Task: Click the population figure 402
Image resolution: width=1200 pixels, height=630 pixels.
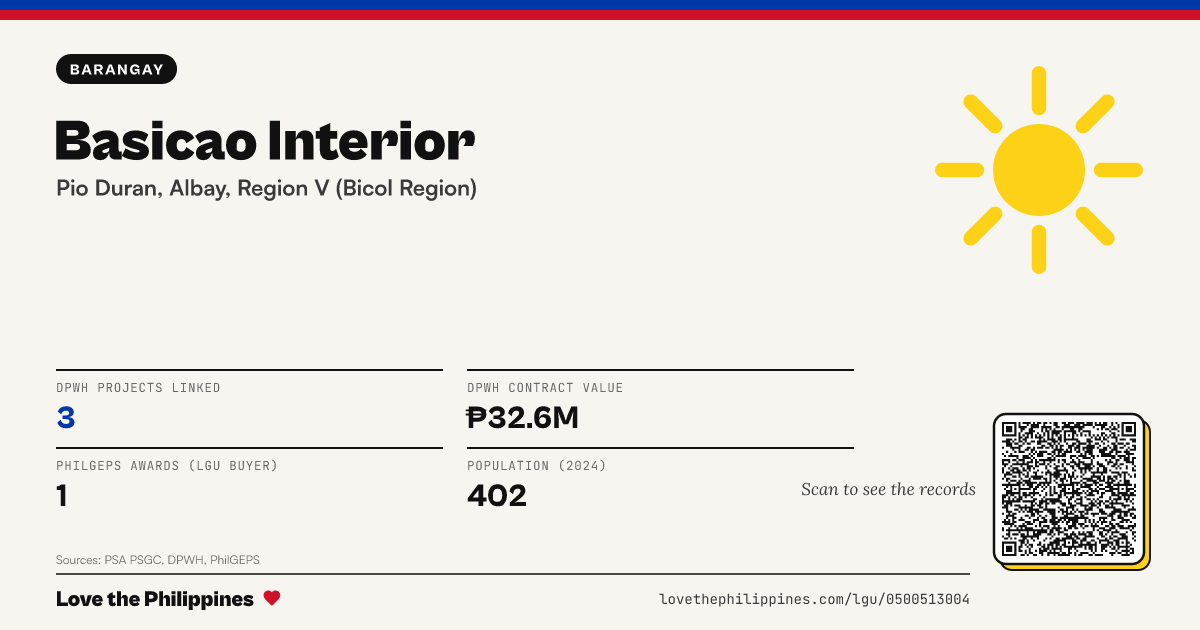Action: point(497,495)
